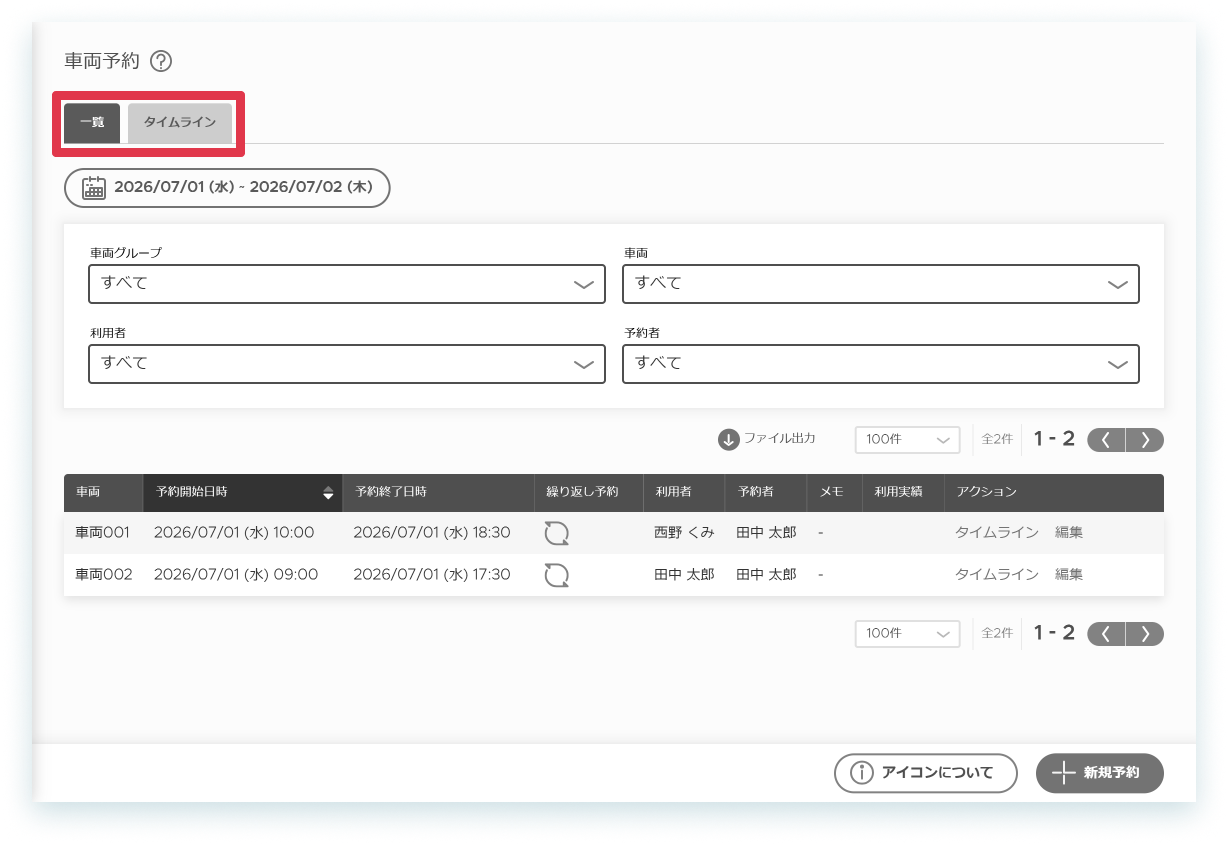Click the 予約終了日時 column header
Image resolution: width=1228 pixels, height=844 pixels.
[438, 492]
